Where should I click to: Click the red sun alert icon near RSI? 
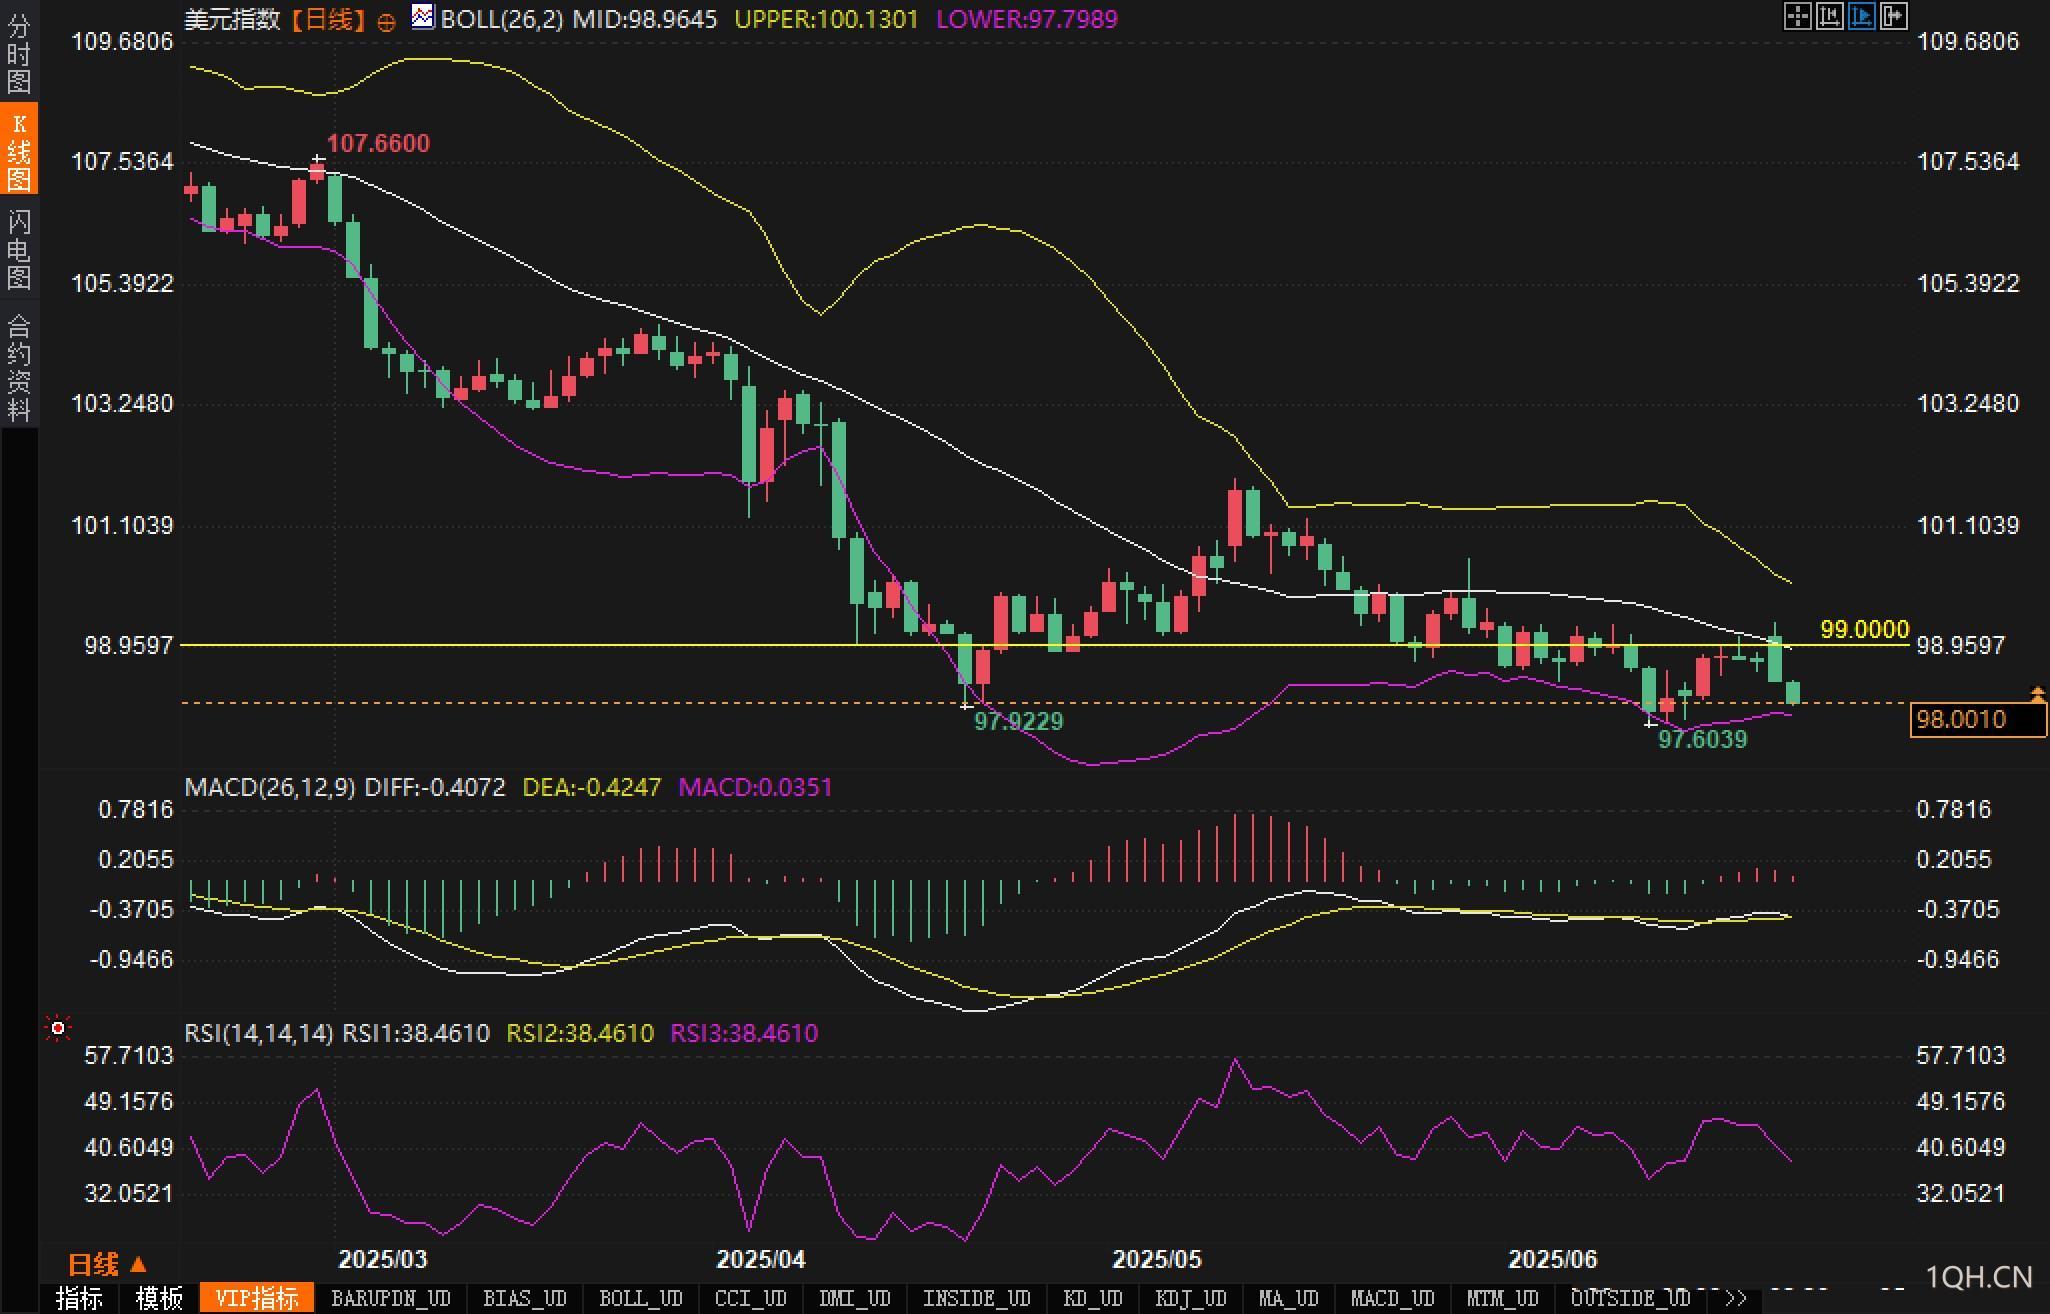(x=58, y=1028)
